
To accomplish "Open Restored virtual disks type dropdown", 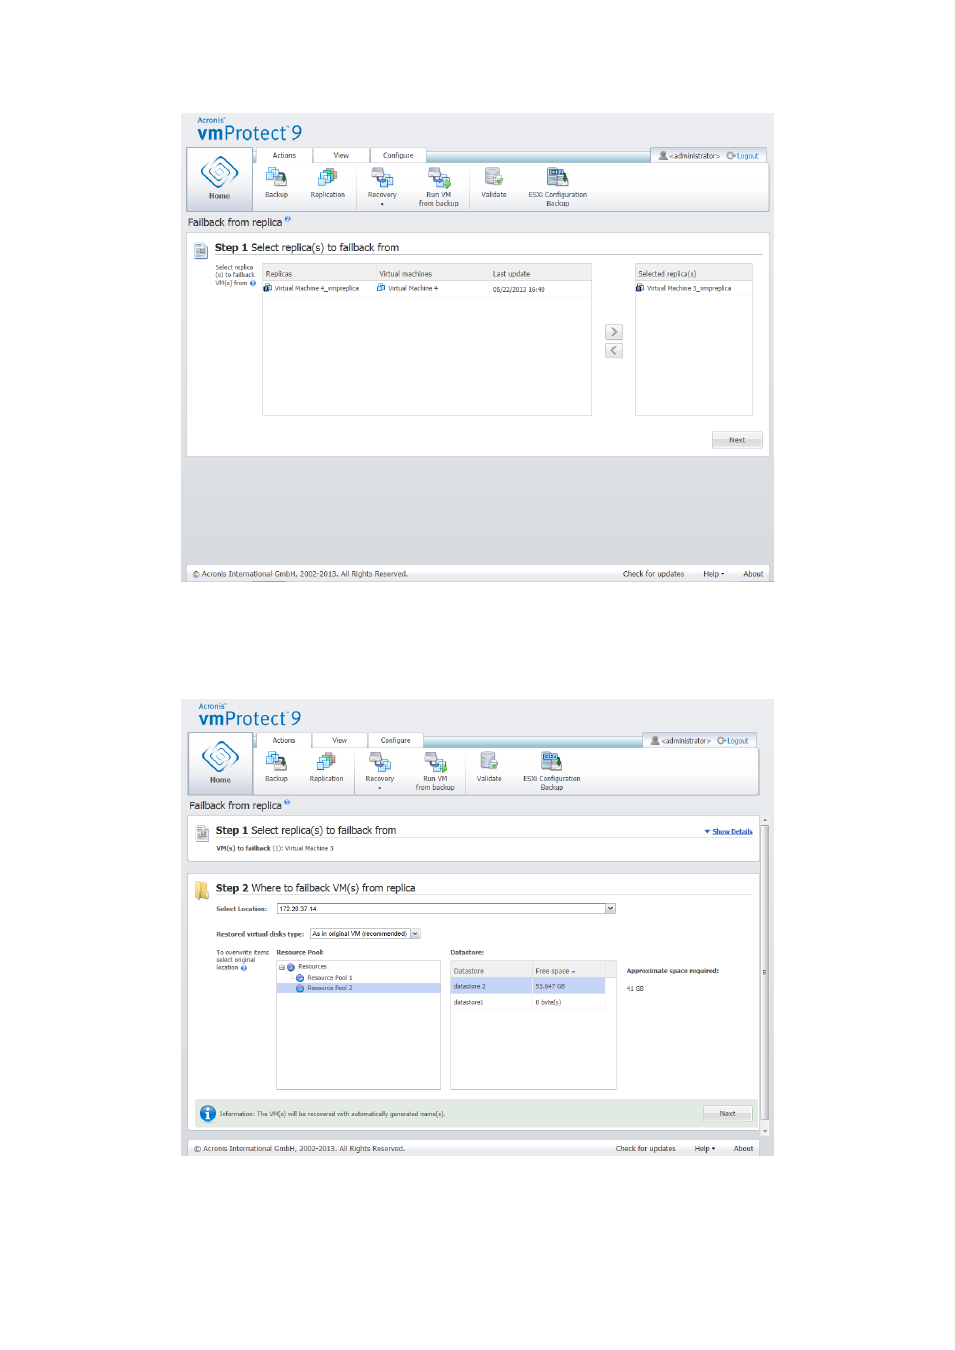I will pyautogui.click(x=415, y=933).
